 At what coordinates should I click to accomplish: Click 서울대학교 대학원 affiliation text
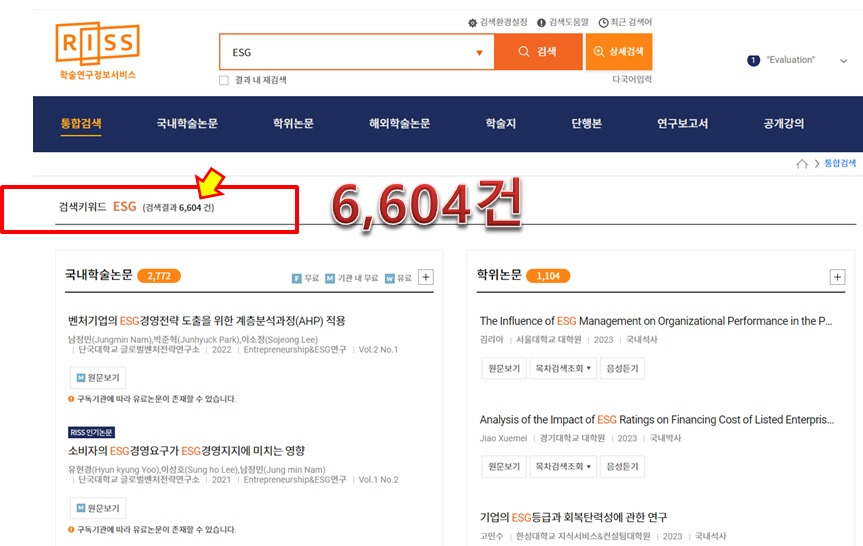point(548,340)
